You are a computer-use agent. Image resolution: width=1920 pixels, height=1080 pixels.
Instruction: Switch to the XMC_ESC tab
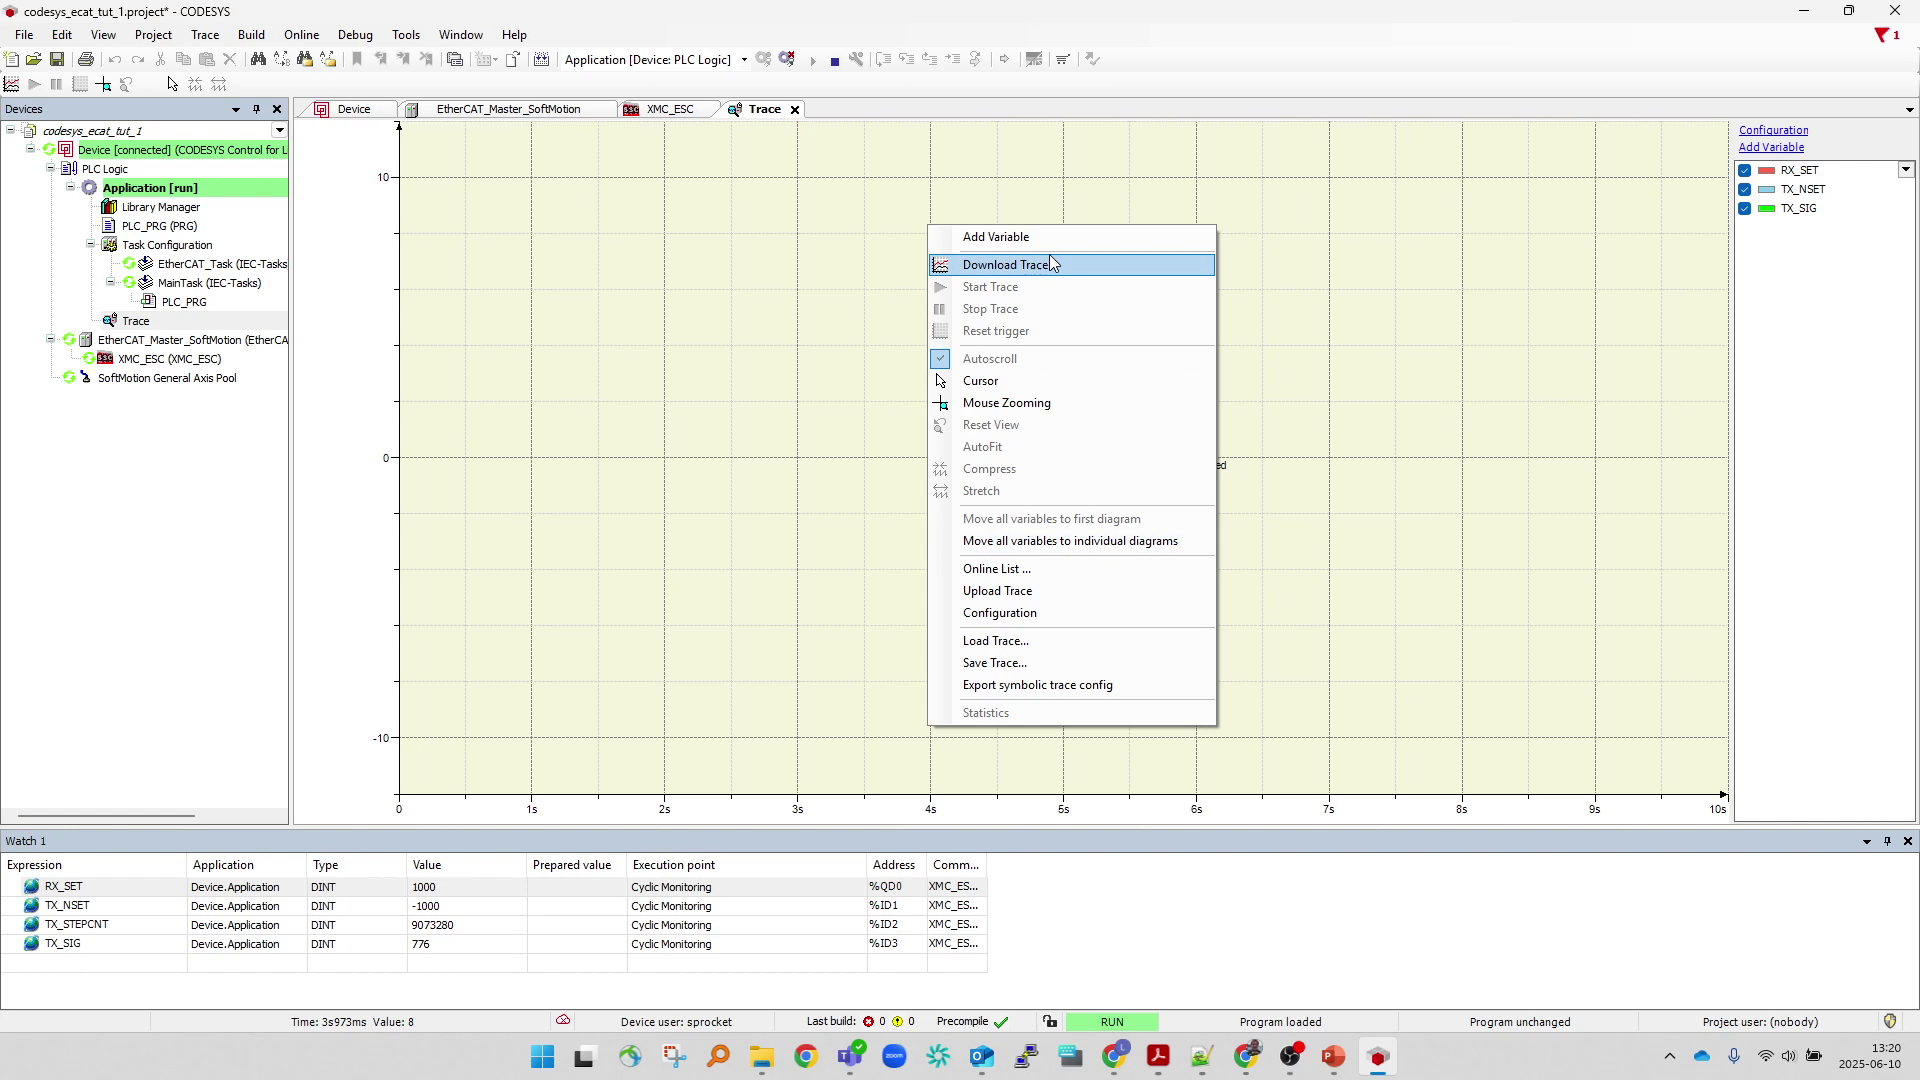[669, 110]
